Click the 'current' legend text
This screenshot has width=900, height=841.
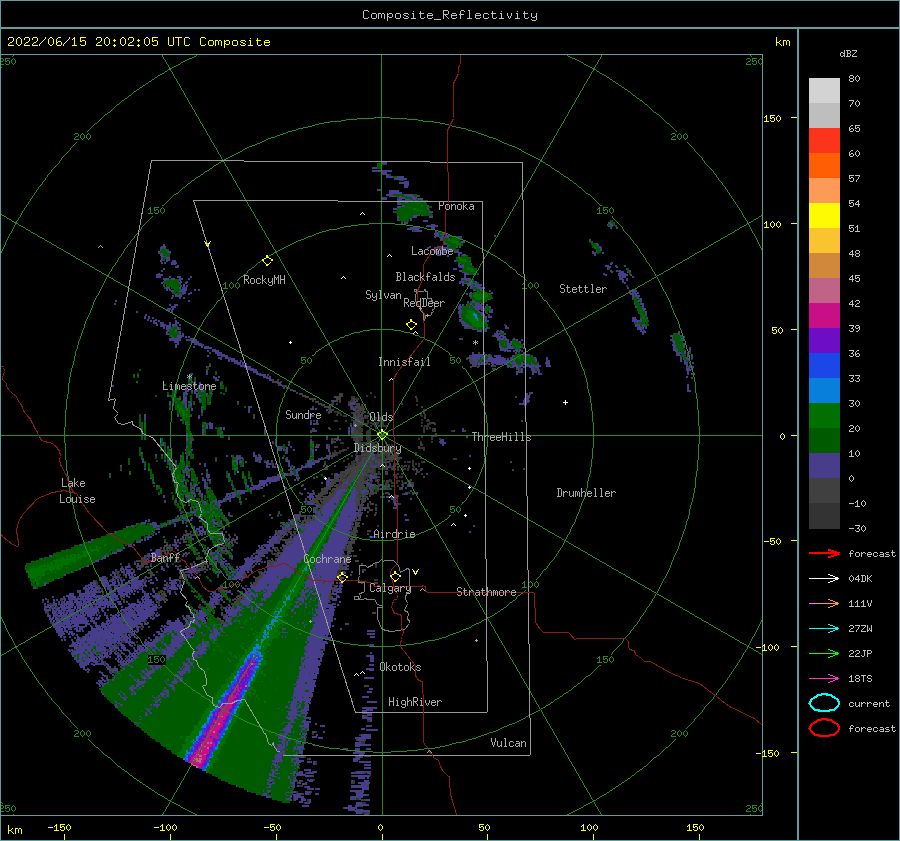tap(869, 704)
